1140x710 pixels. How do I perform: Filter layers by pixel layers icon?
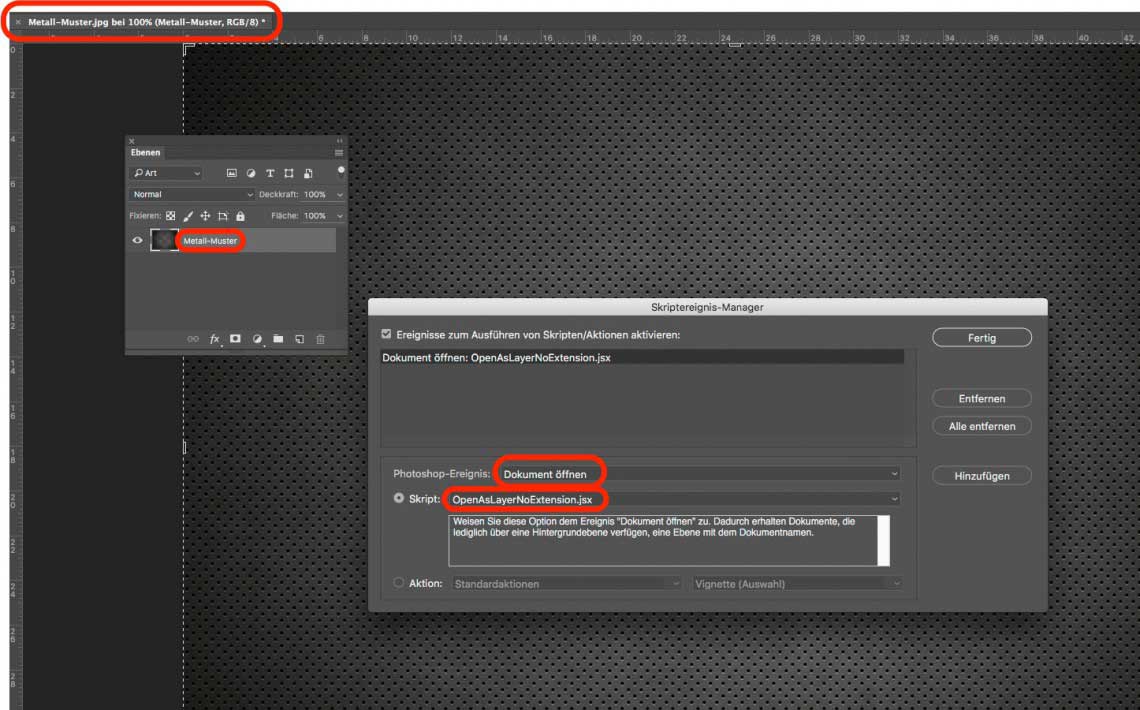tap(231, 173)
